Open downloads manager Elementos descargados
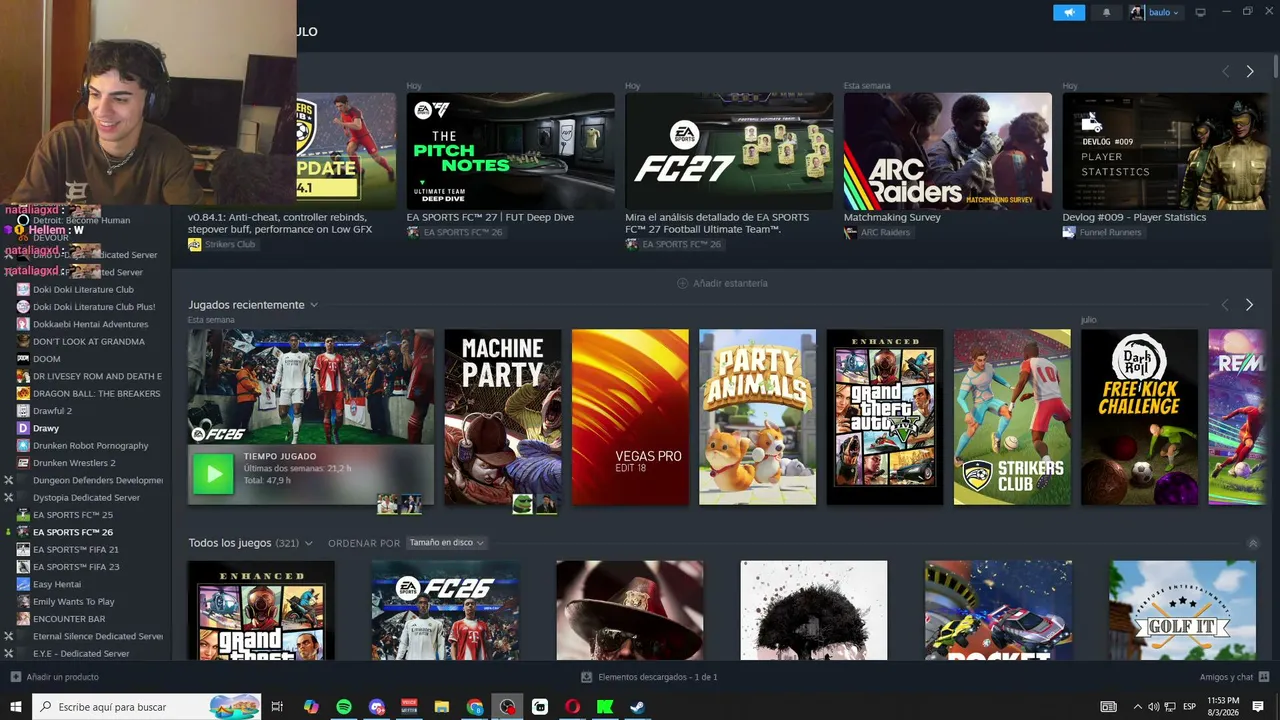Image resolution: width=1280 pixels, height=720 pixels. pos(649,677)
